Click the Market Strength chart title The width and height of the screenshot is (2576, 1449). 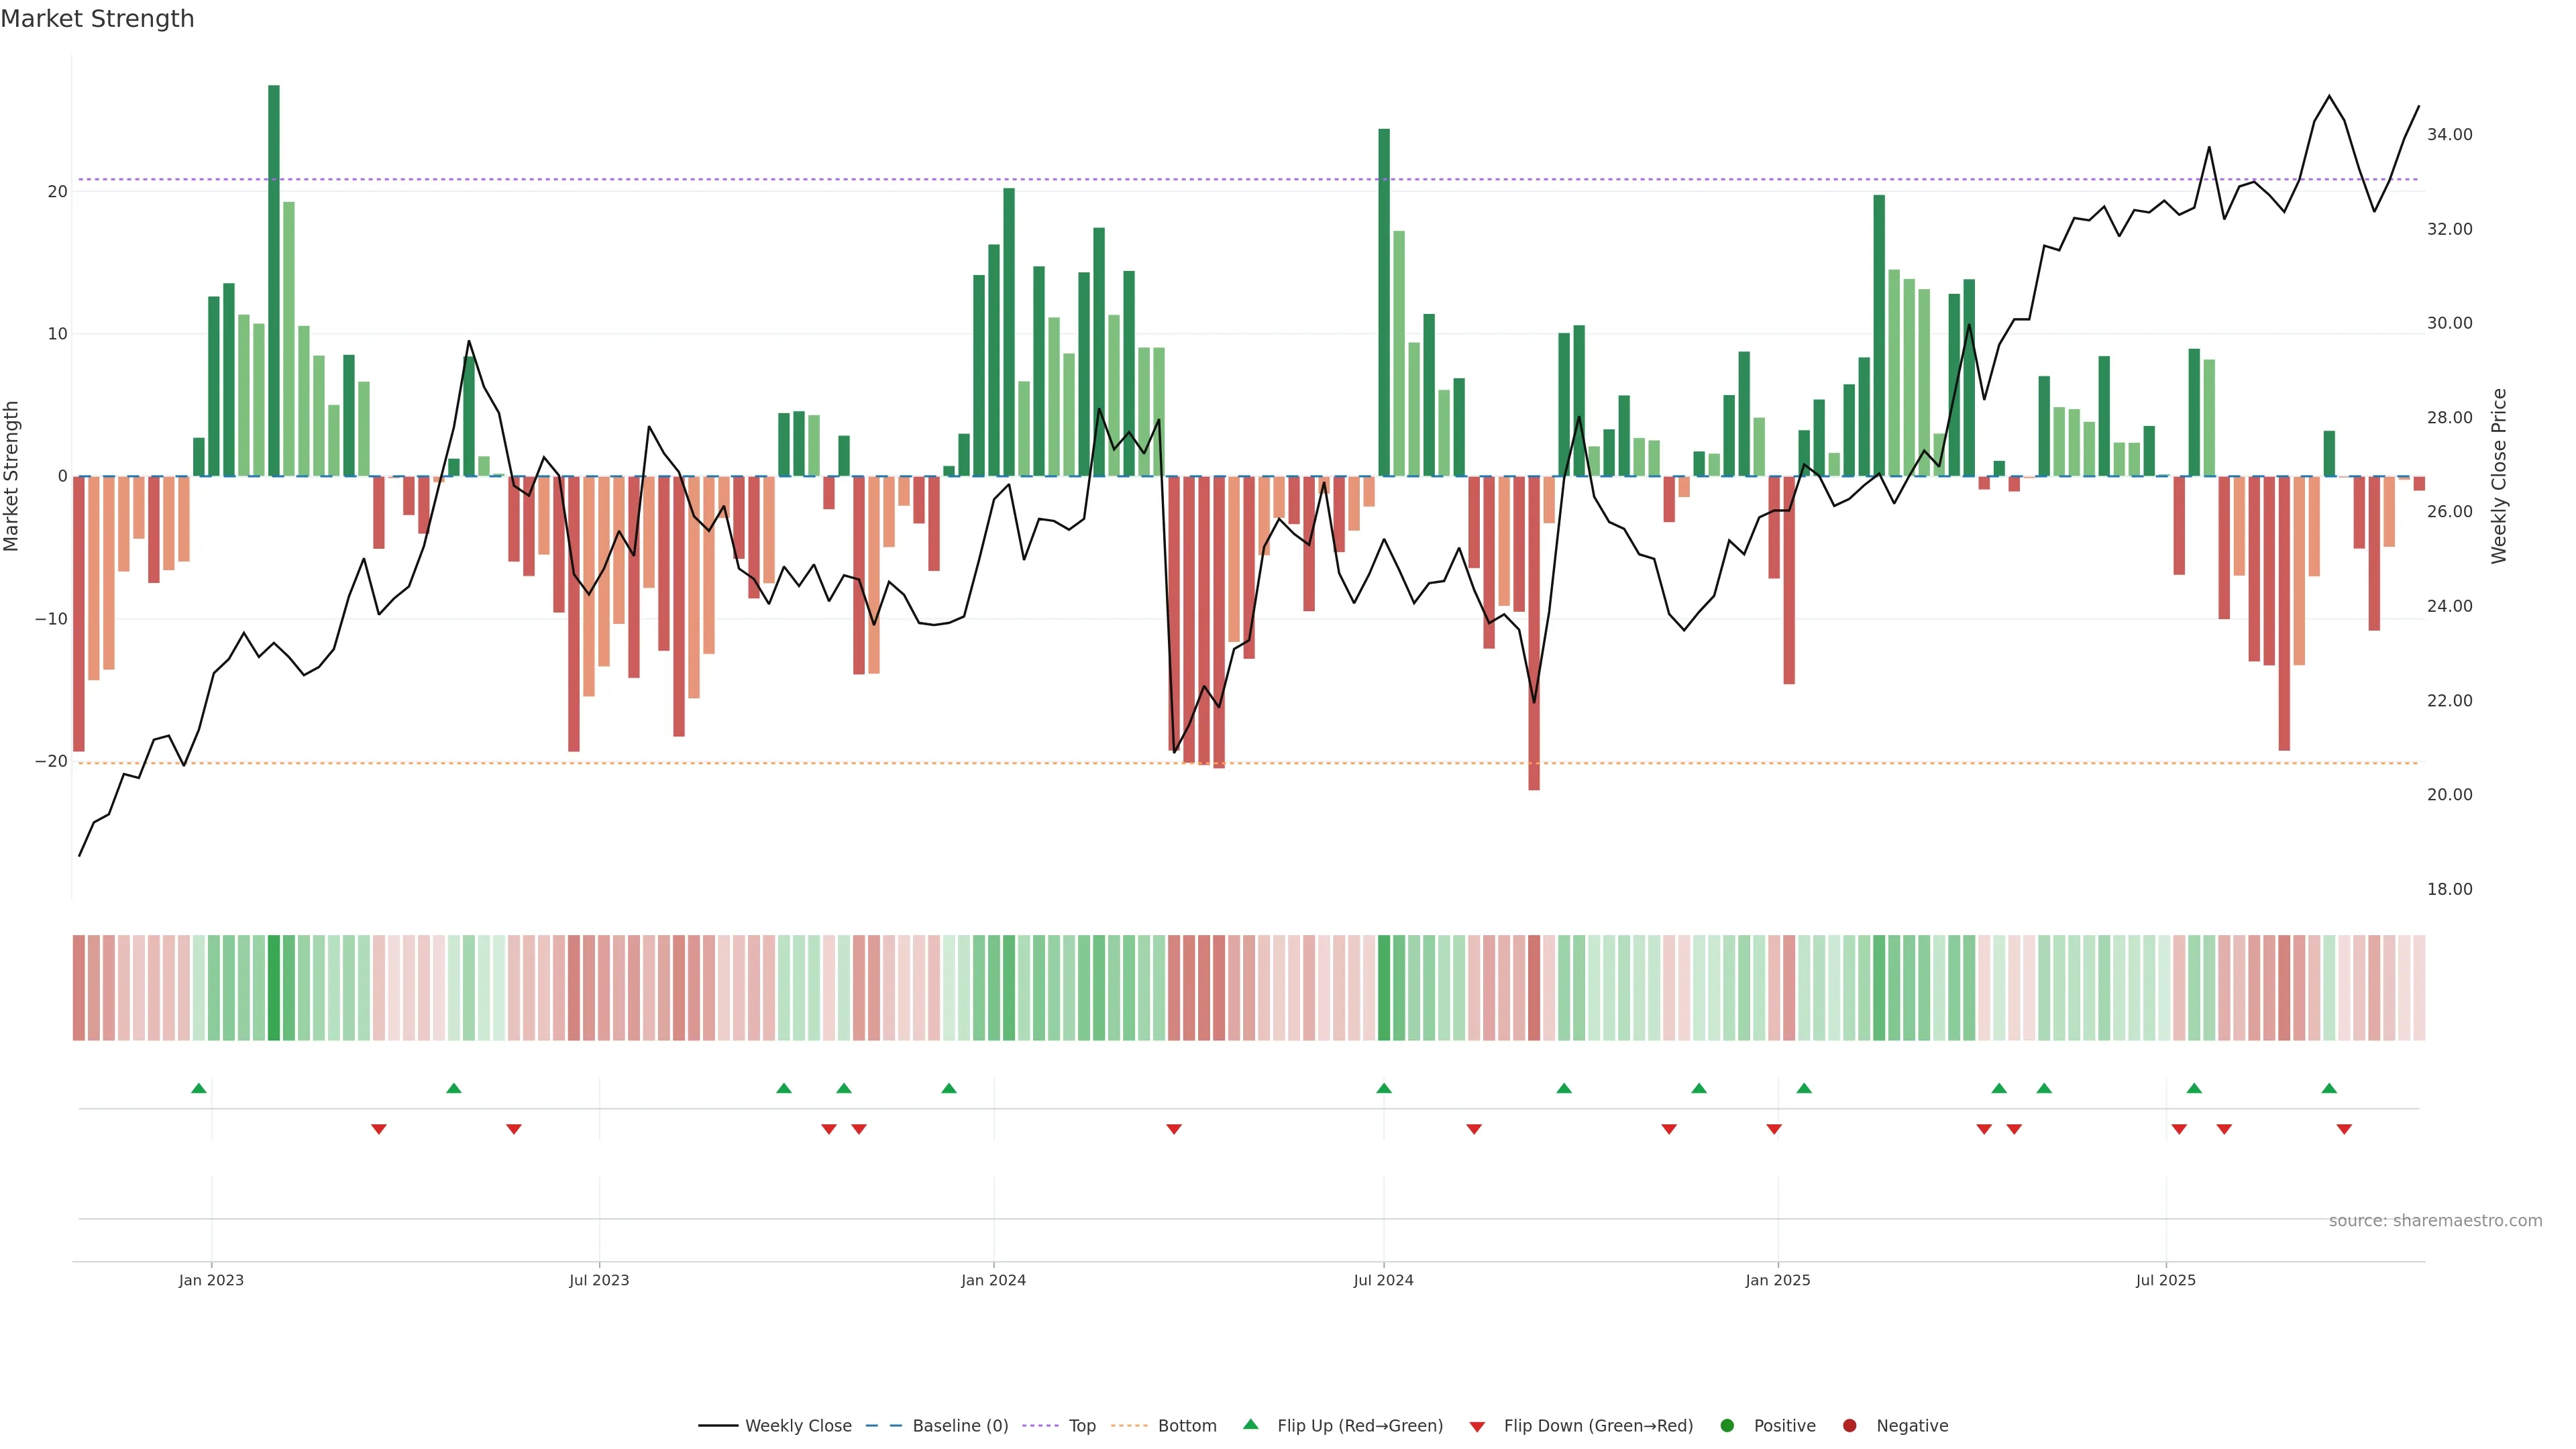(97, 19)
